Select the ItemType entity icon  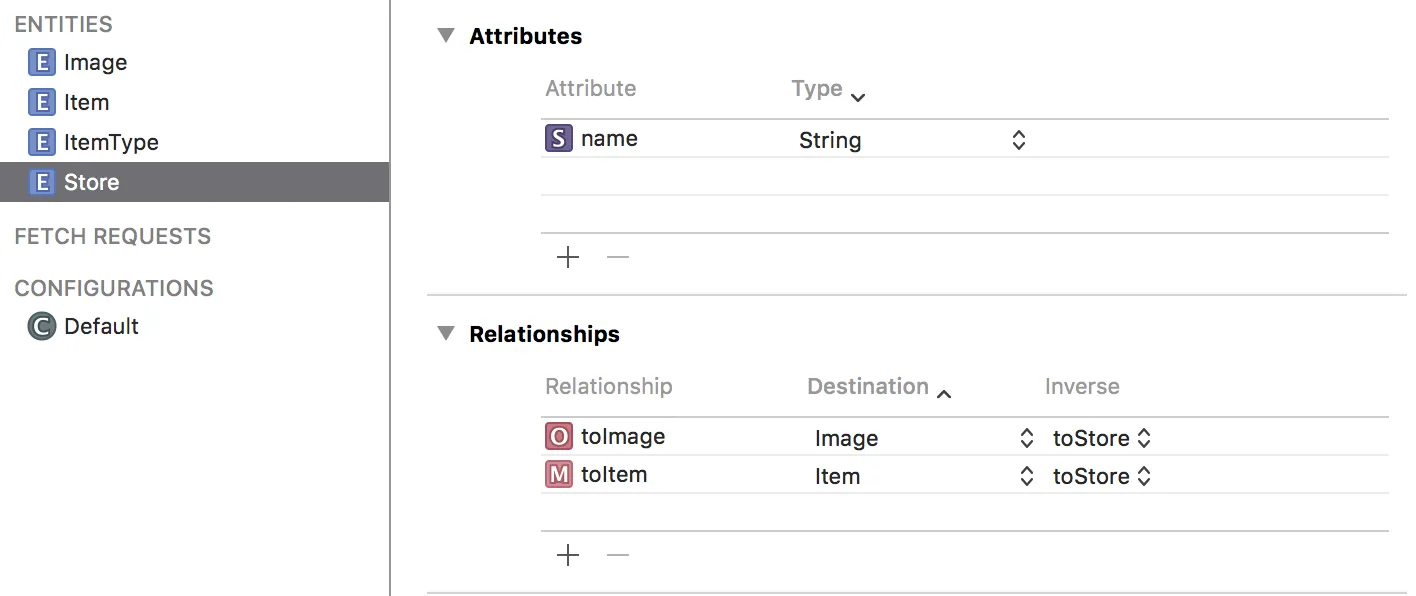[x=41, y=143]
